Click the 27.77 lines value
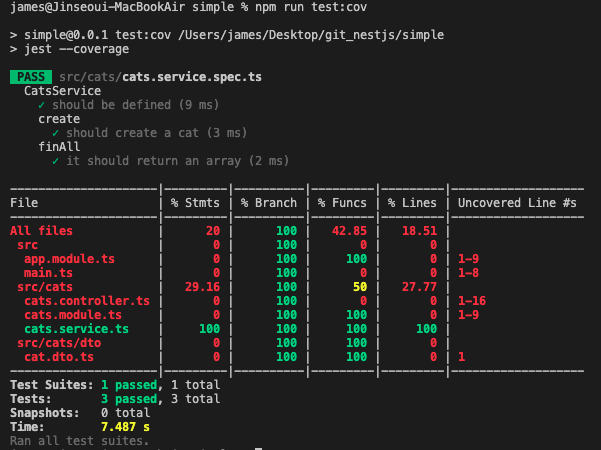 (x=419, y=287)
